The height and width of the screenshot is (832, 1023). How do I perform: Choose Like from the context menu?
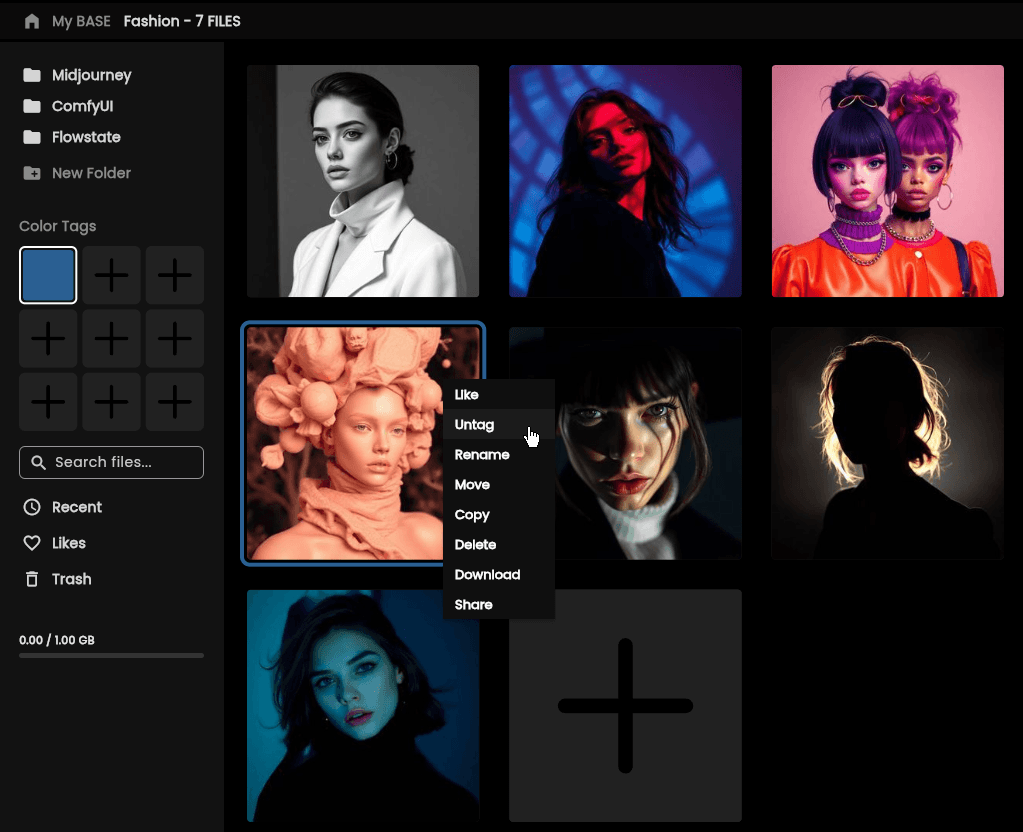tap(499, 395)
